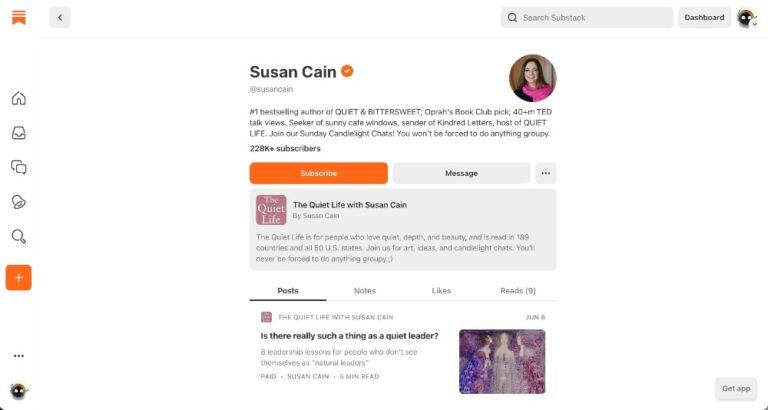Click the Search Substack field
The width and height of the screenshot is (768, 410).
(x=587, y=17)
